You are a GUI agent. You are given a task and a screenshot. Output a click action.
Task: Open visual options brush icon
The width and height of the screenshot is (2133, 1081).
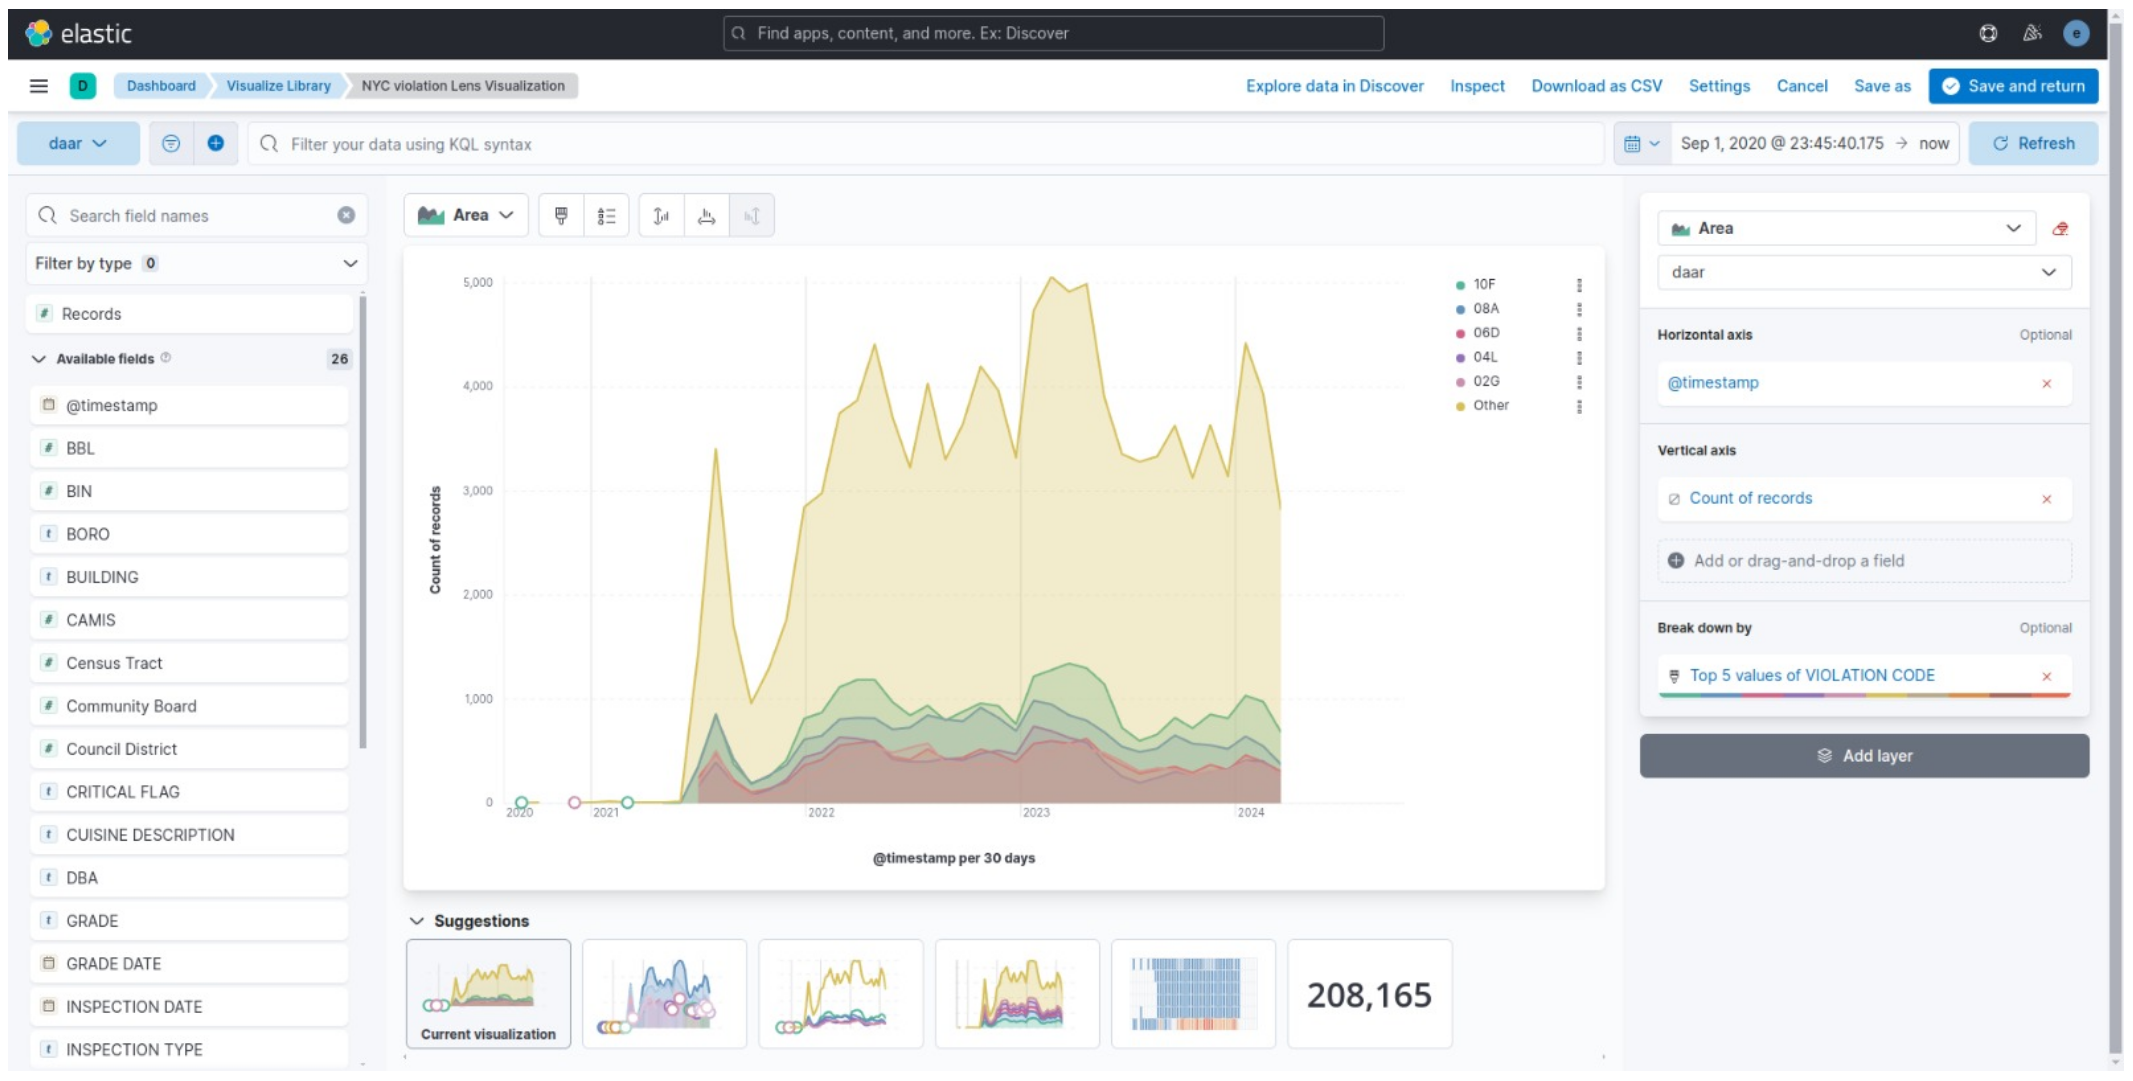(x=561, y=215)
